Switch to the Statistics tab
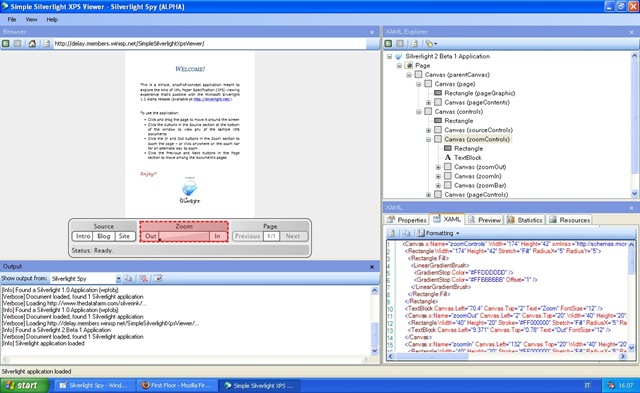The height and width of the screenshot is (393, 640). [525, 220]
